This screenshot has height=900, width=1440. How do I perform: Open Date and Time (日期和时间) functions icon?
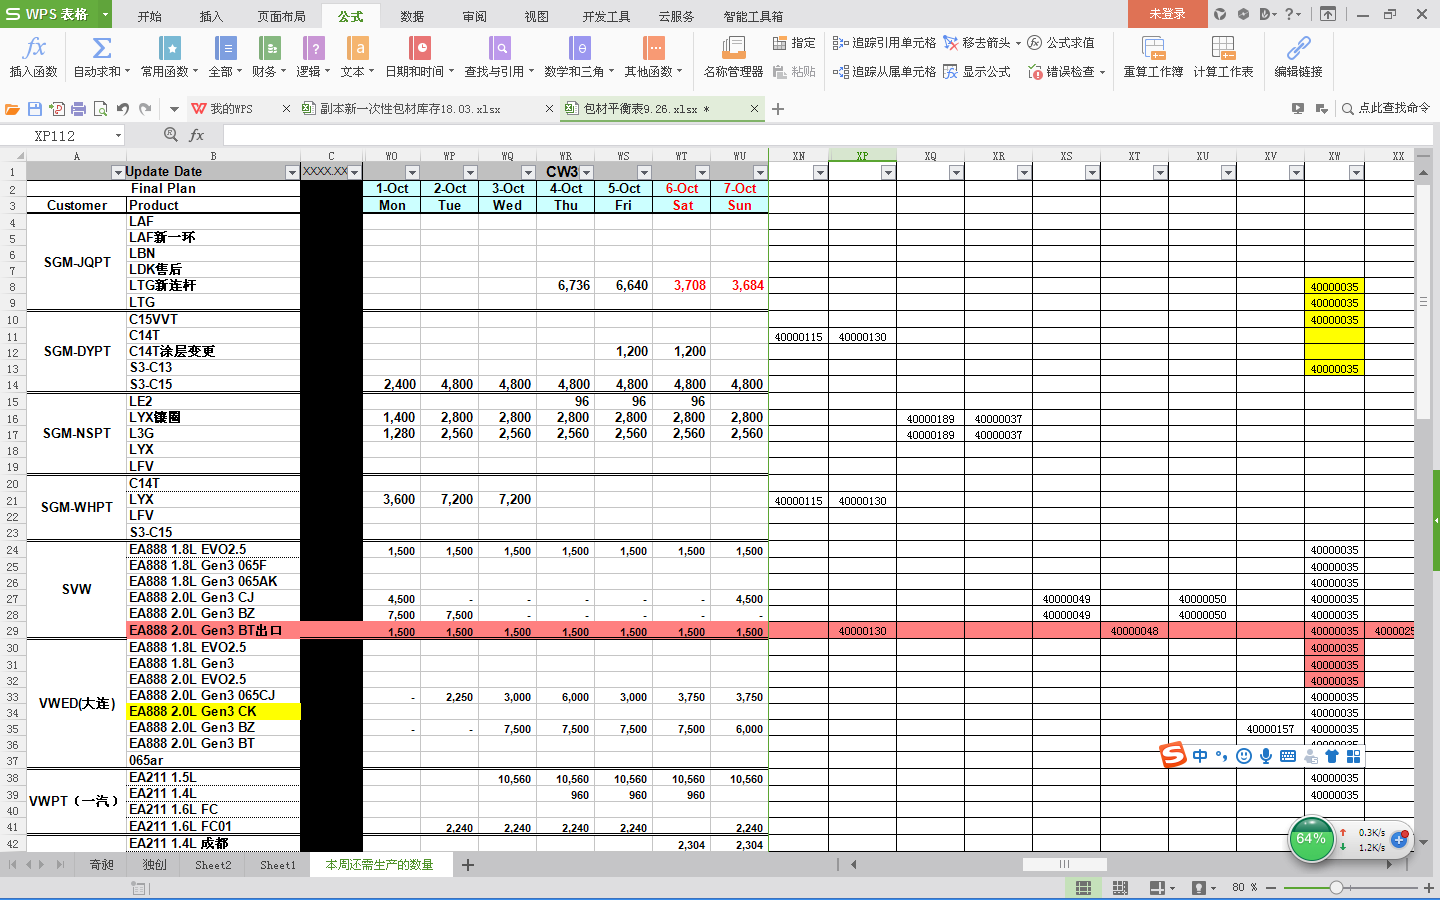coord(420,48)
